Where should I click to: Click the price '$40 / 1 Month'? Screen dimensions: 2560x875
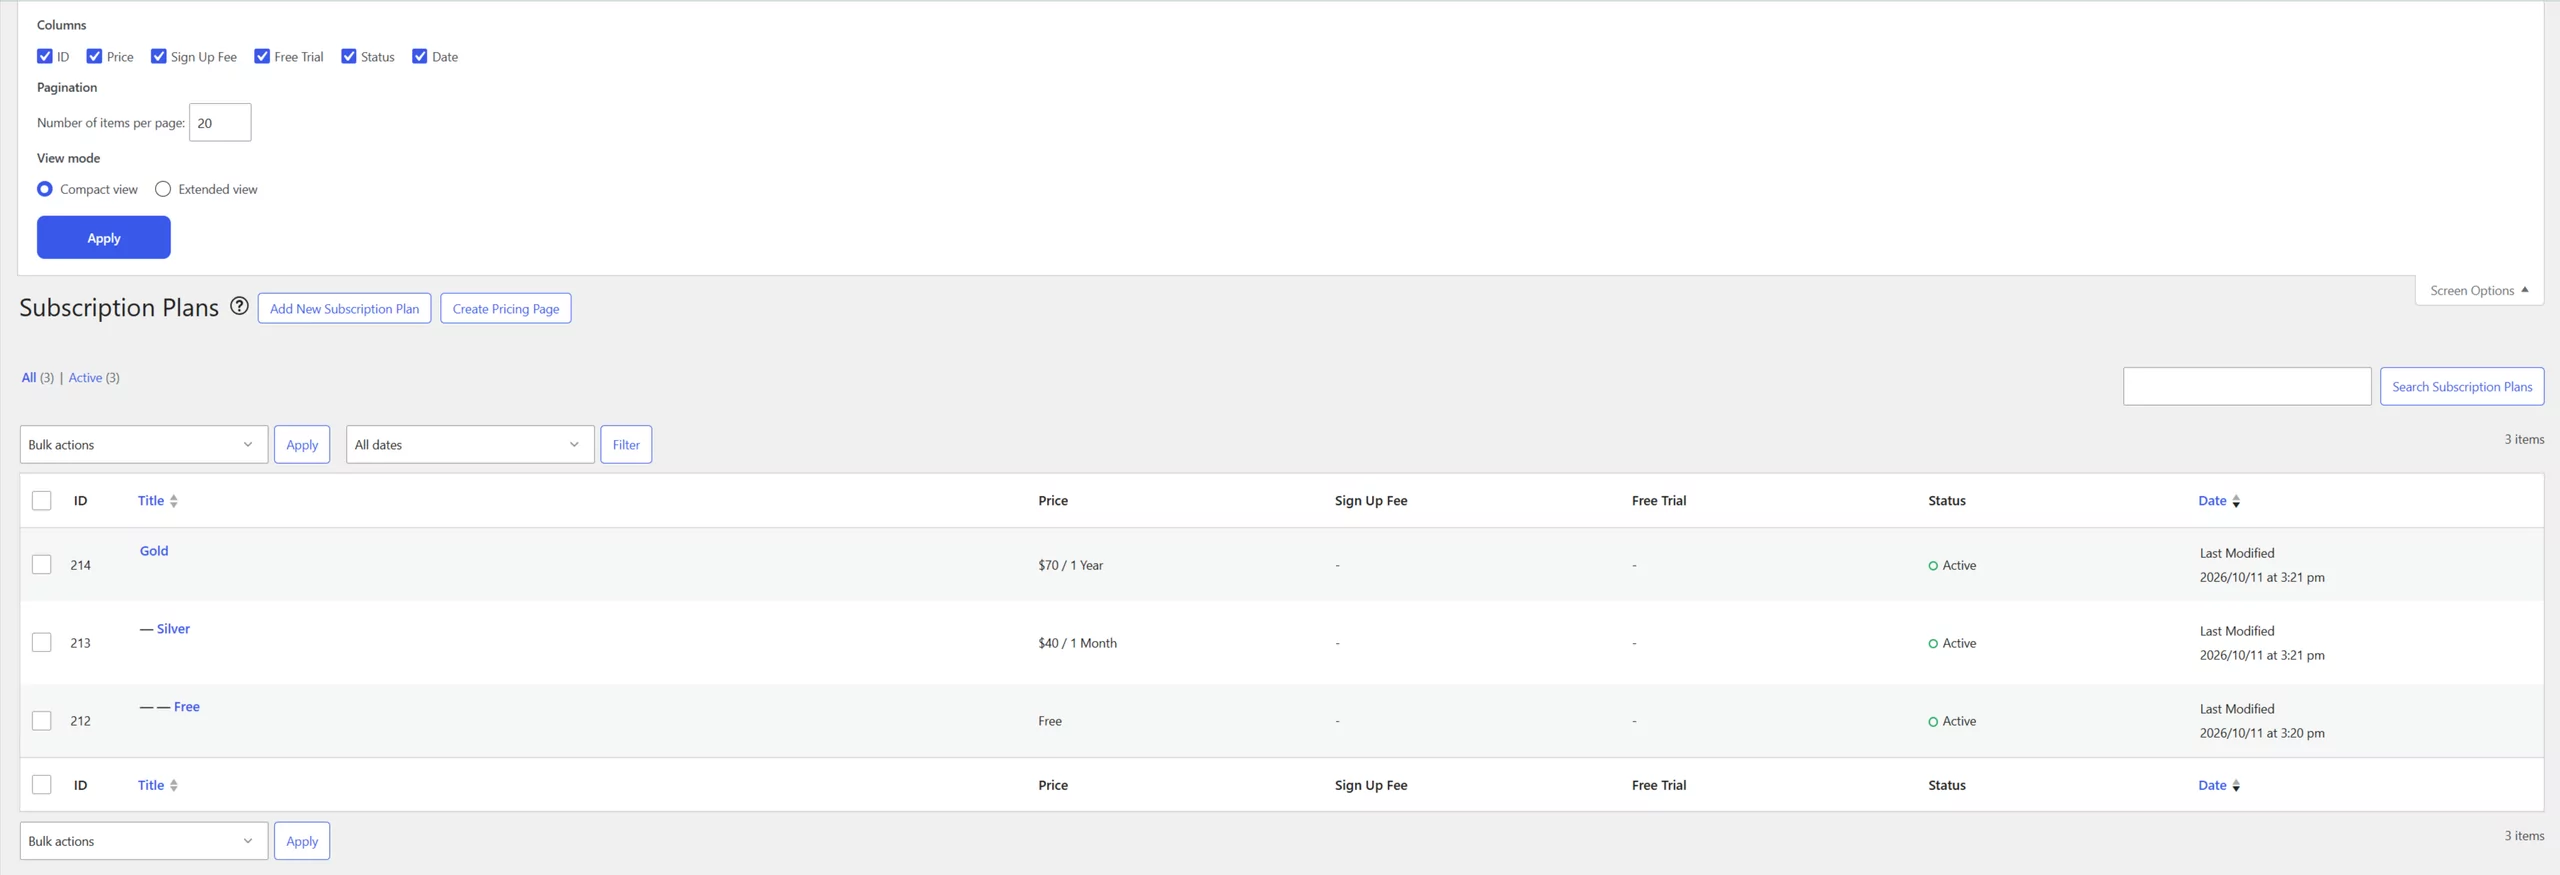pos(1077,643)
